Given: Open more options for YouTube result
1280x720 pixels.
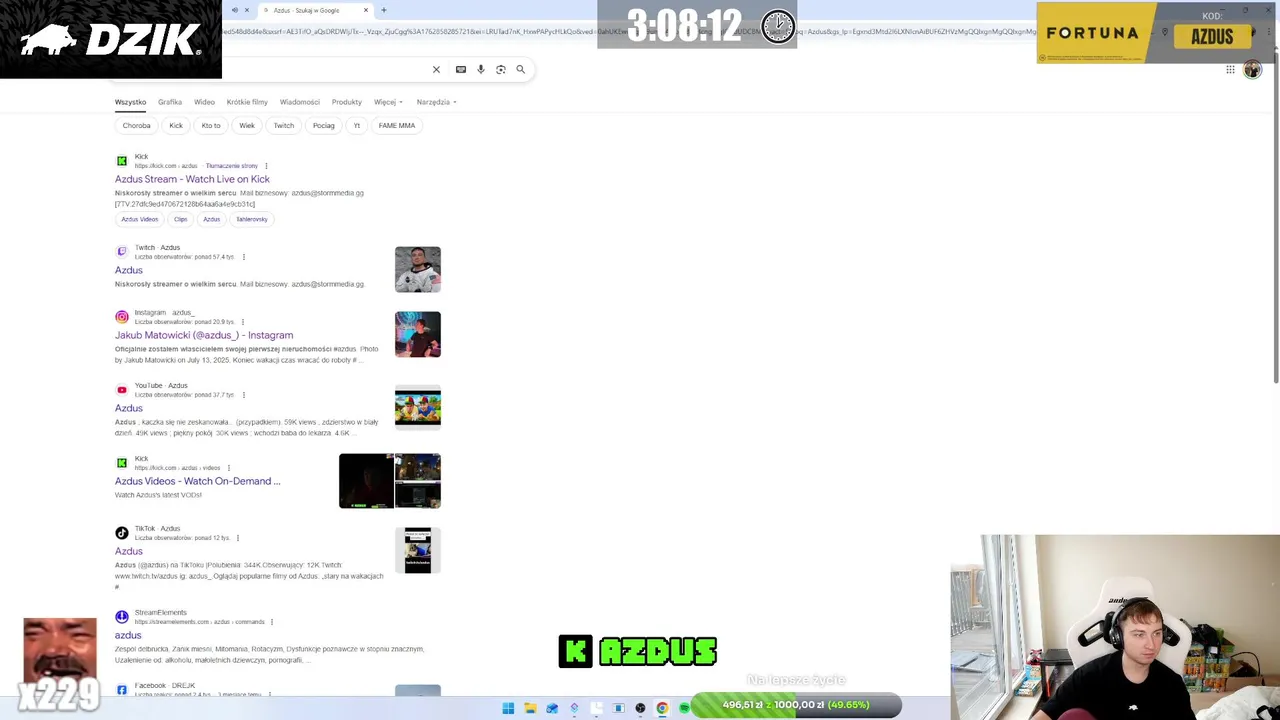Looking at the screenshot, I should 243,395.
